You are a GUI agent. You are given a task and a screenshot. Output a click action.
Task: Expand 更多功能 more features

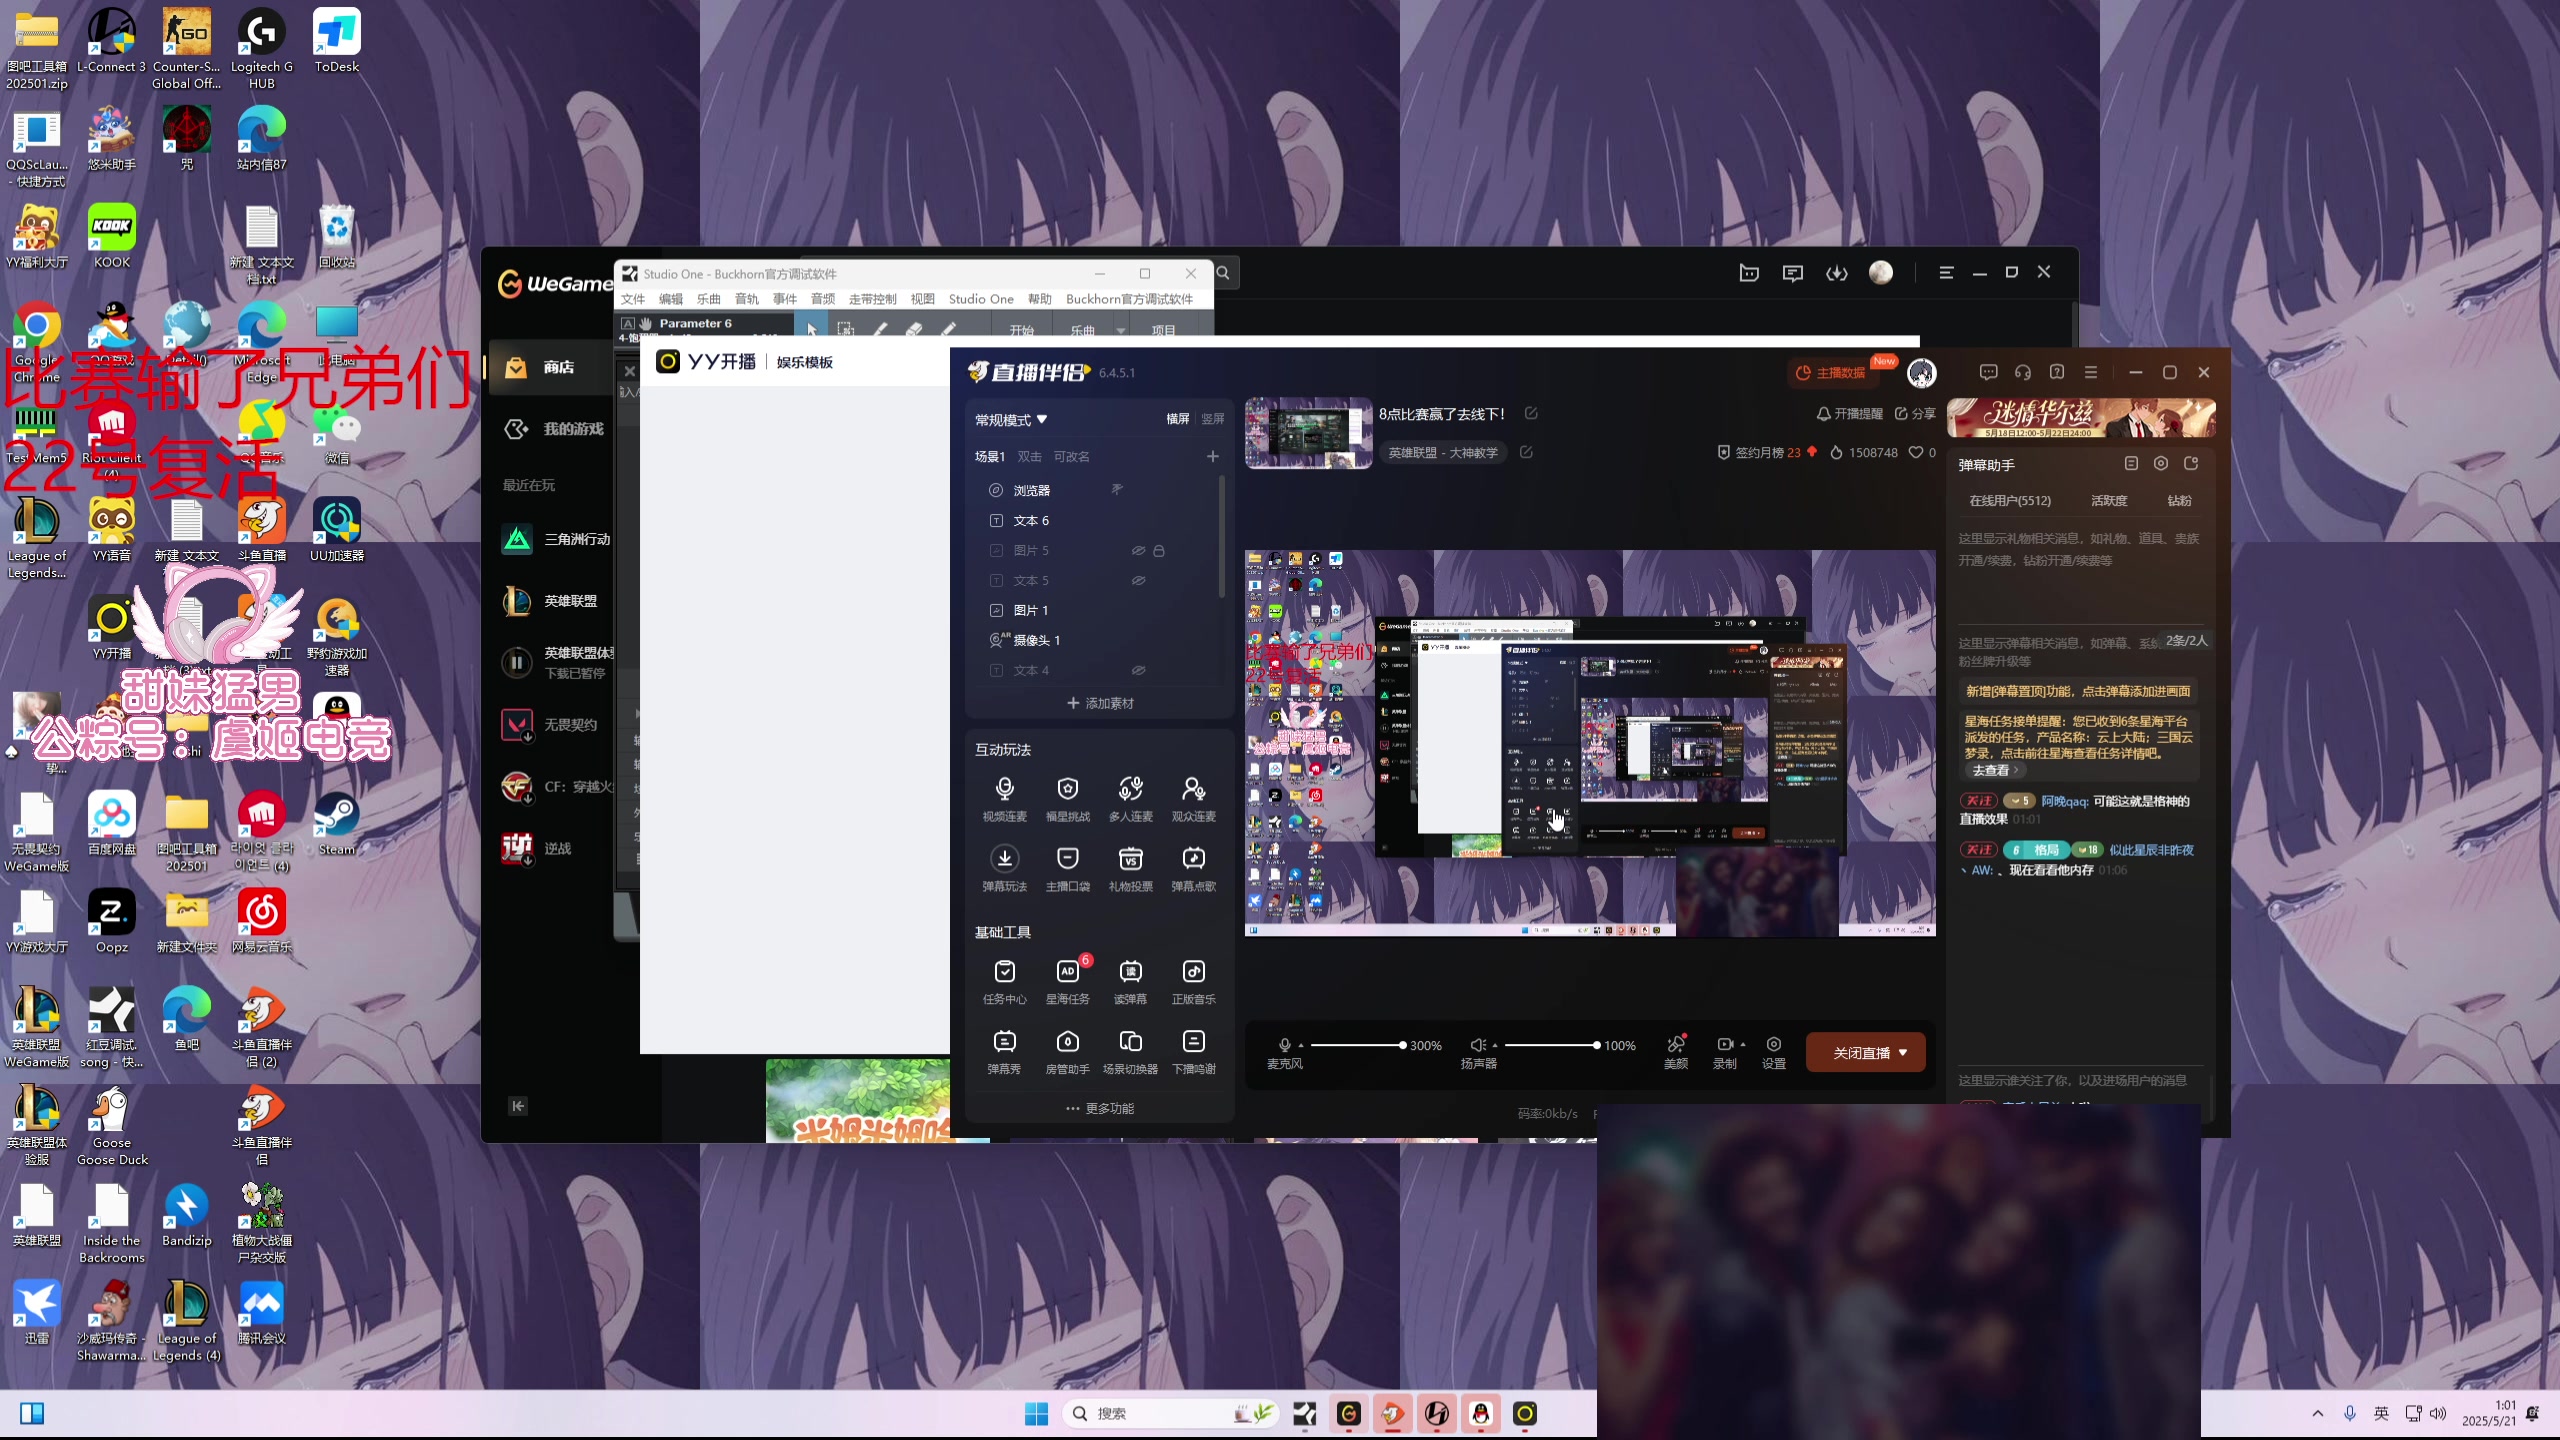pyautogui.click(x=1099, y=1108)
